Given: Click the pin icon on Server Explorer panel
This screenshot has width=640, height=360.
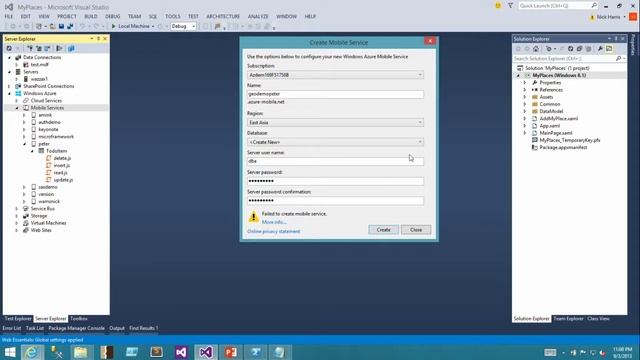Looking at the screenshot, I should point(98,39).
